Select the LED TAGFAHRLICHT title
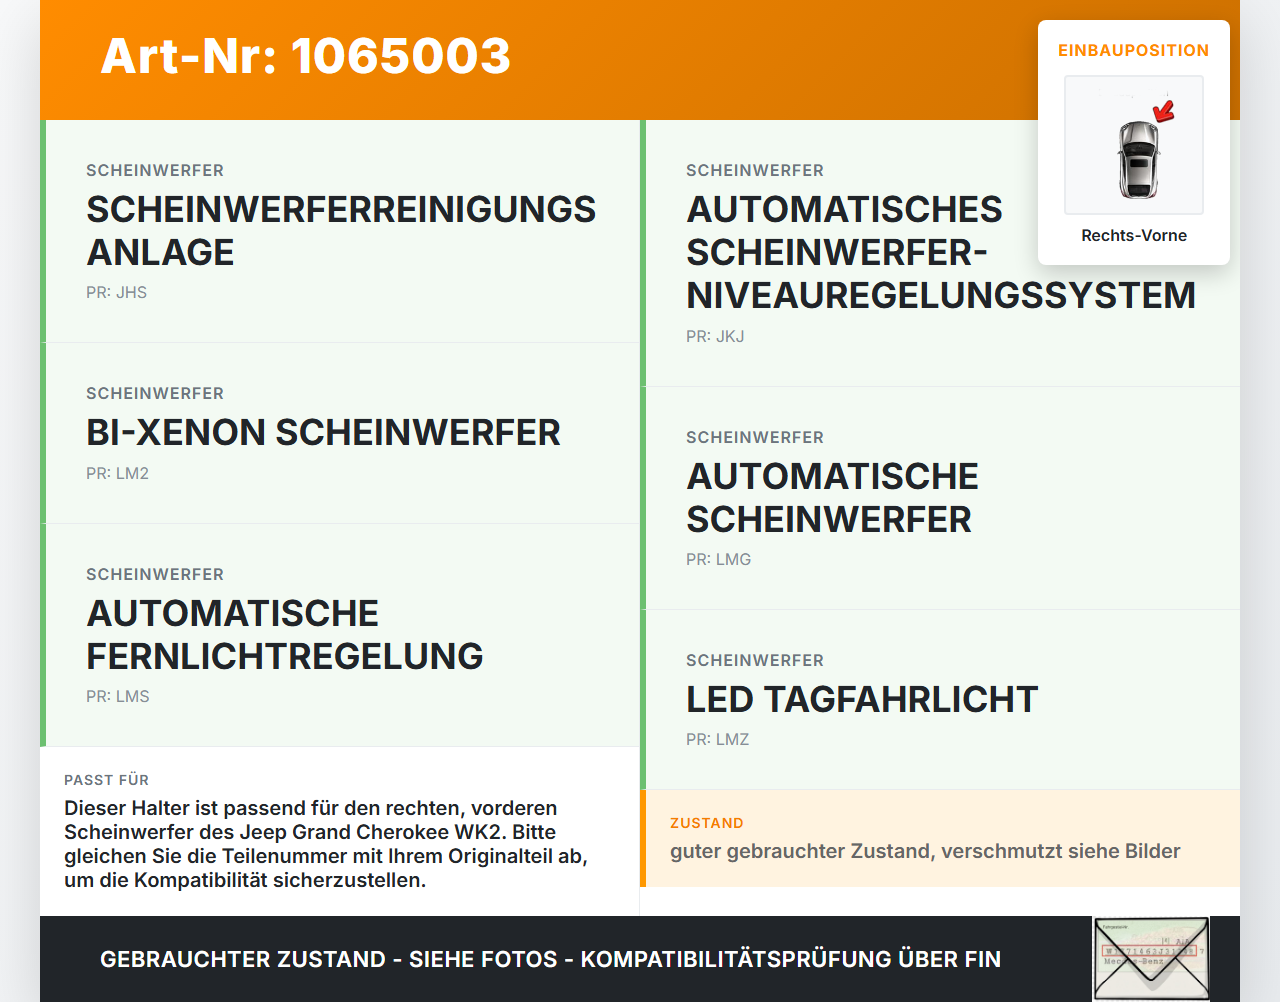This screenshot has width=1280, height=1002. click(x=862, y=700)
